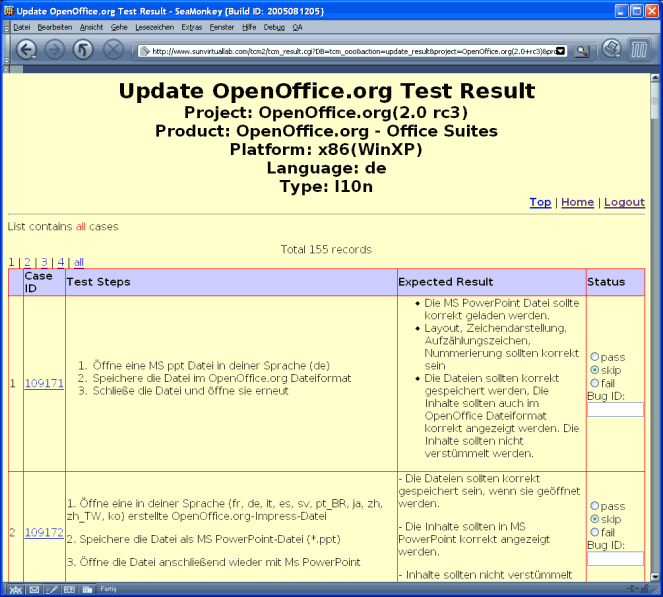Open the URL history dropdown arrow

560,50
